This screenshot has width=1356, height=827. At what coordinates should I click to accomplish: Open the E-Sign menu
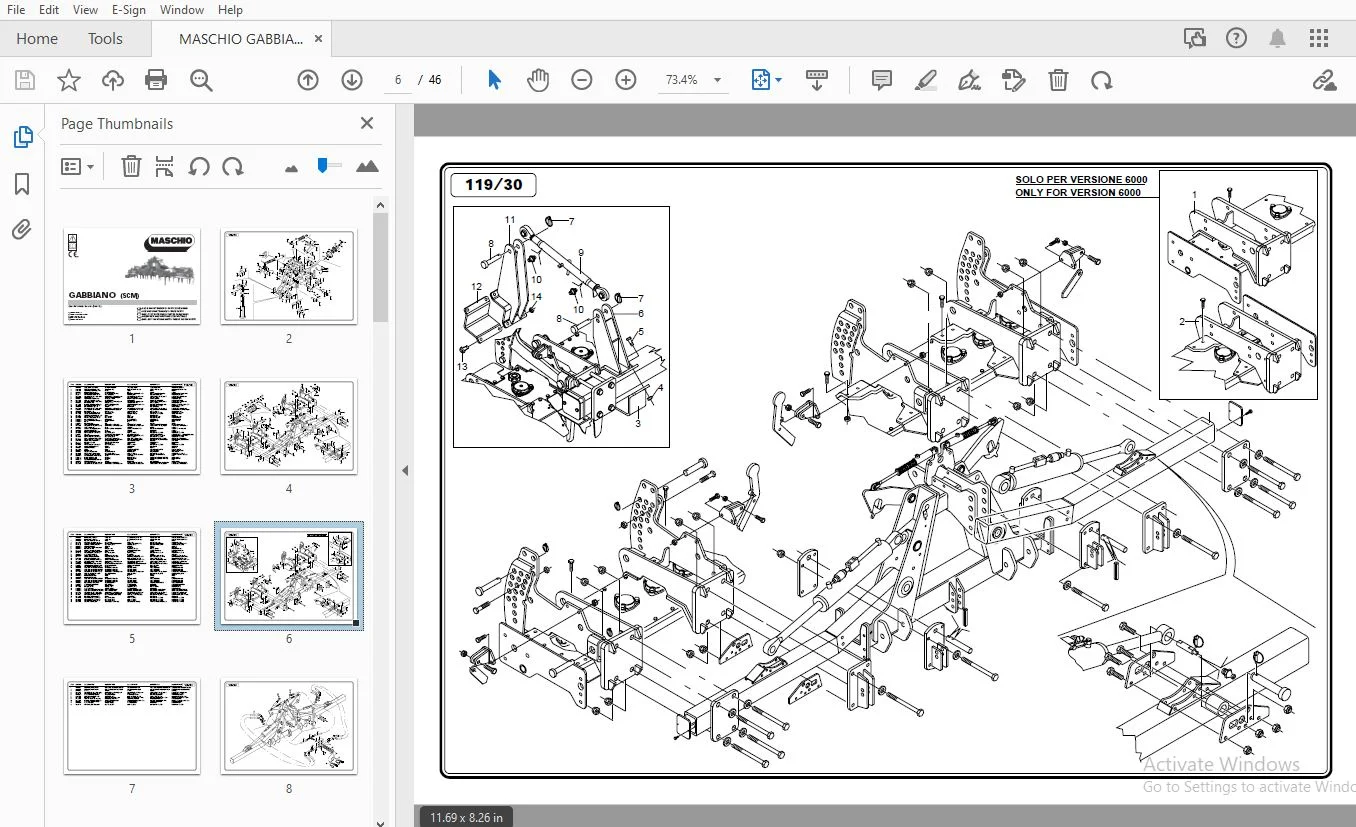pos(129,9)
